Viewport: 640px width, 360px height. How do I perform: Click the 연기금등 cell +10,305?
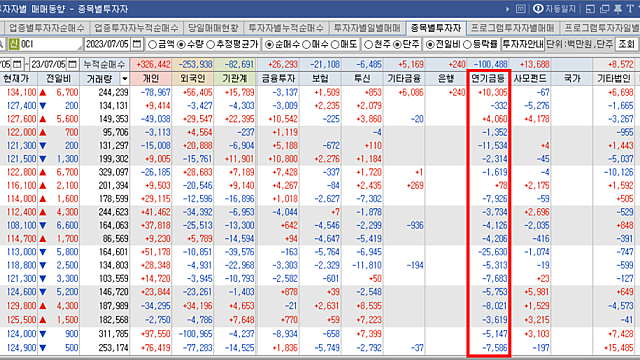coord(488,93)
